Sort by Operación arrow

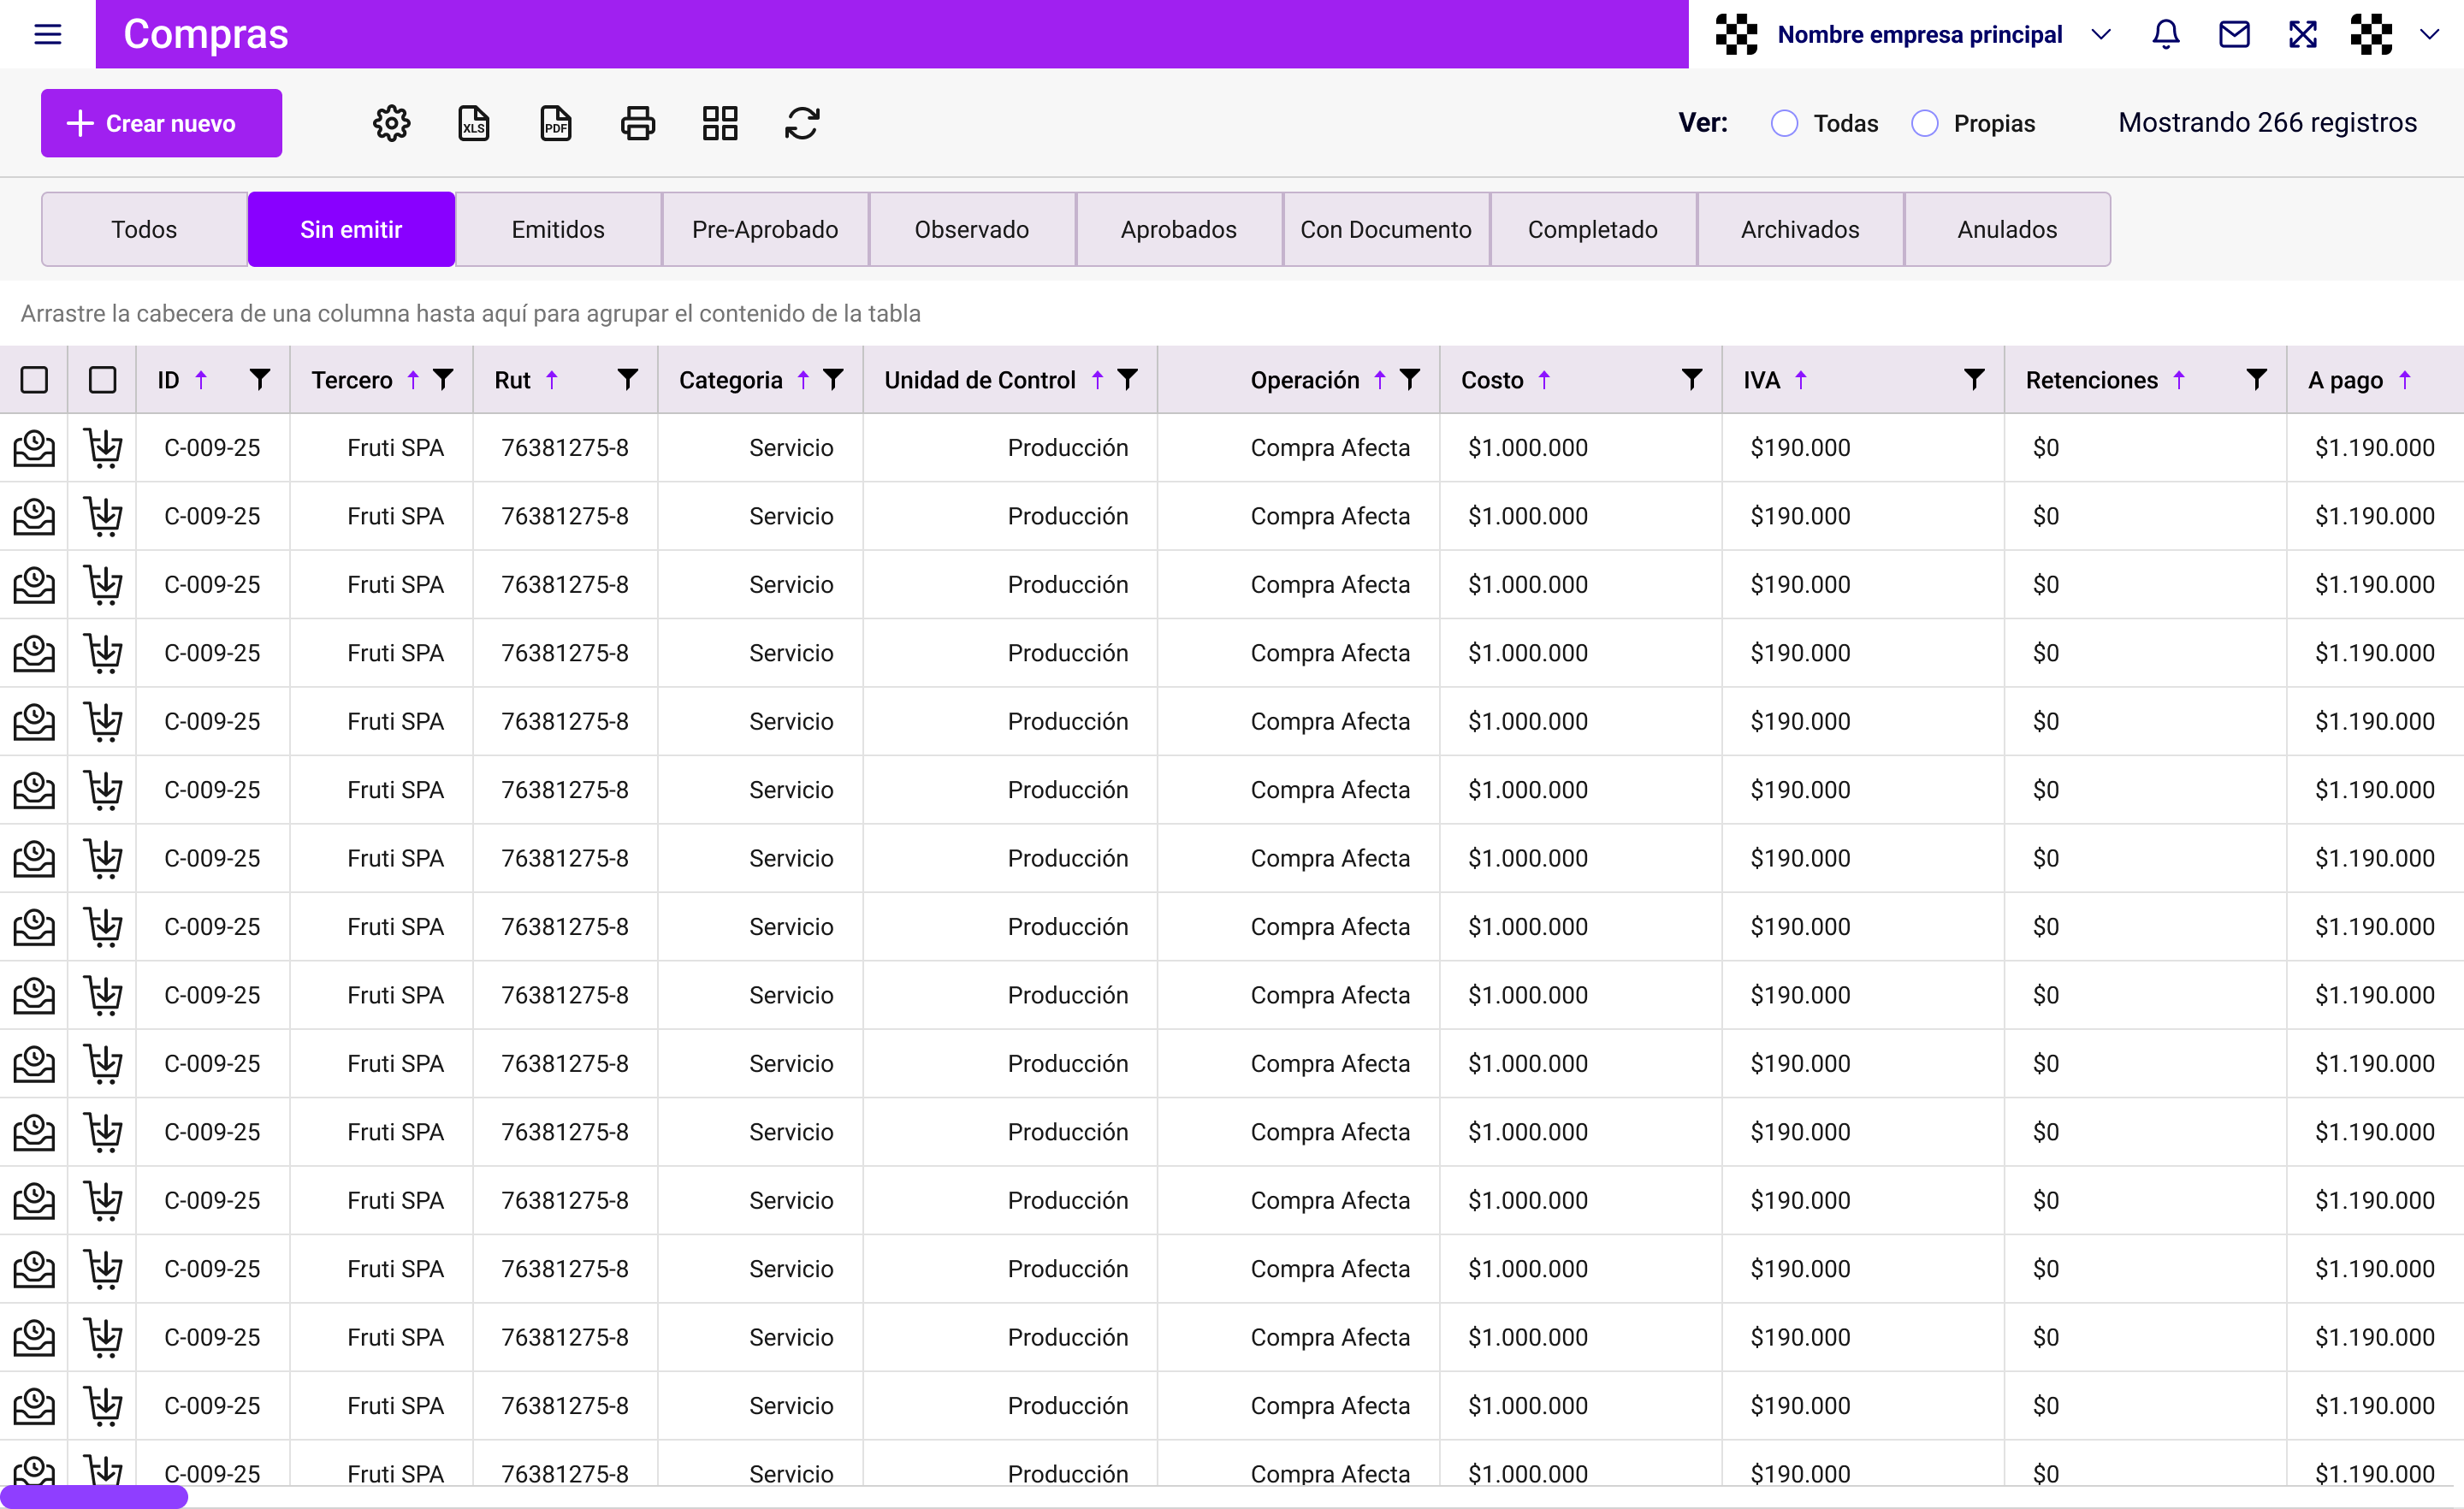pos(1380,379)
